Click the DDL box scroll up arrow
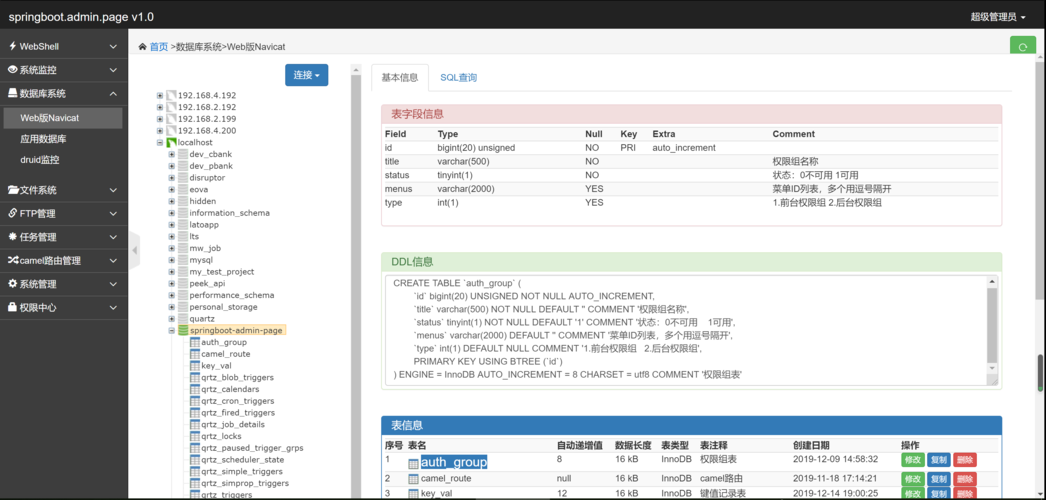Viewport: 1046px width, 500px height. 992,282
